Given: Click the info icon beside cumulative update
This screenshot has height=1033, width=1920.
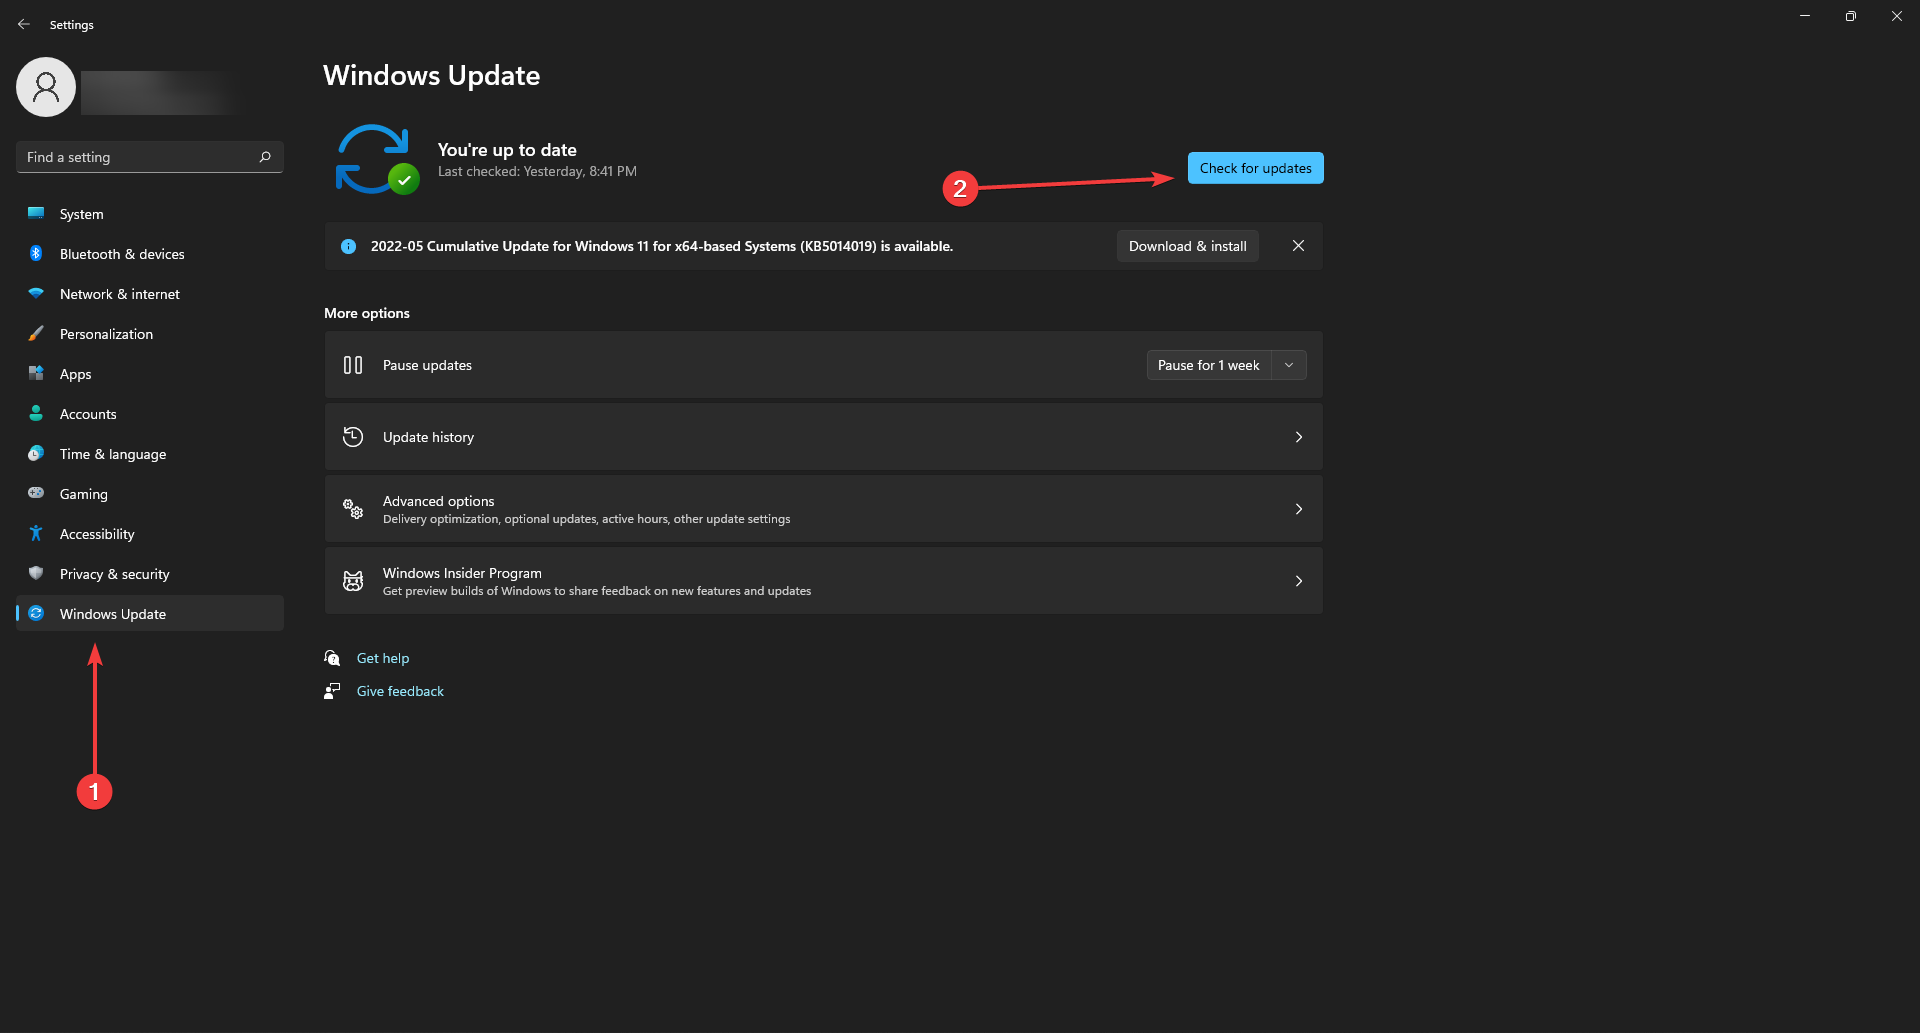Looking at the screenshot, I should tap(348, 246).
